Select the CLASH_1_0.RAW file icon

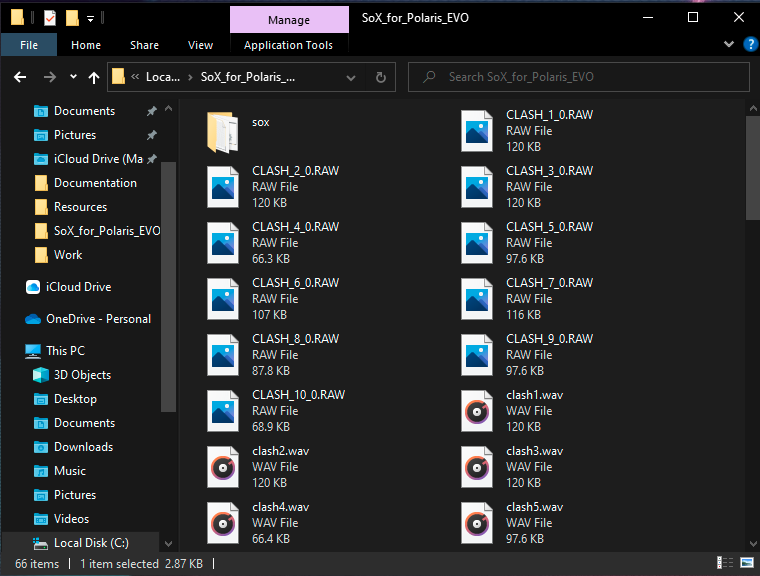point(478,131)
